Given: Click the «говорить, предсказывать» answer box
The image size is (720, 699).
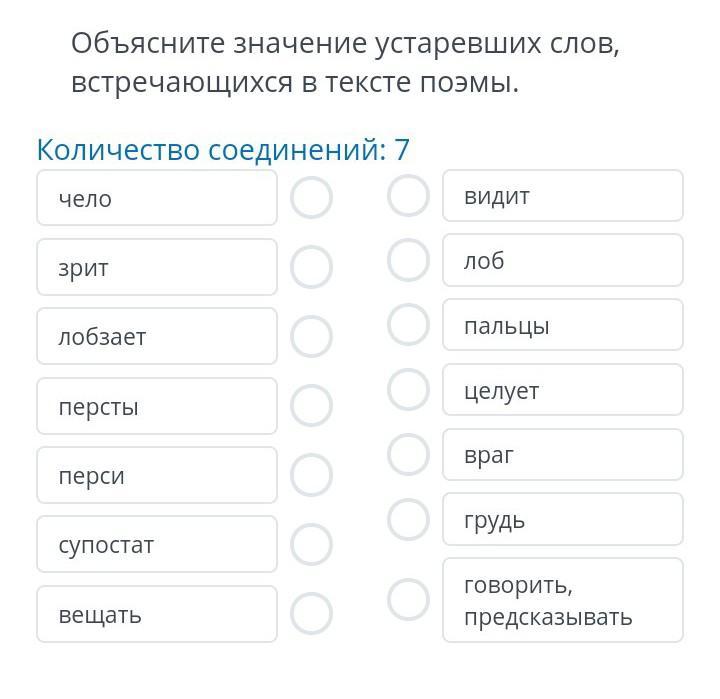Looking at the screenshot, I should [563, 600].
